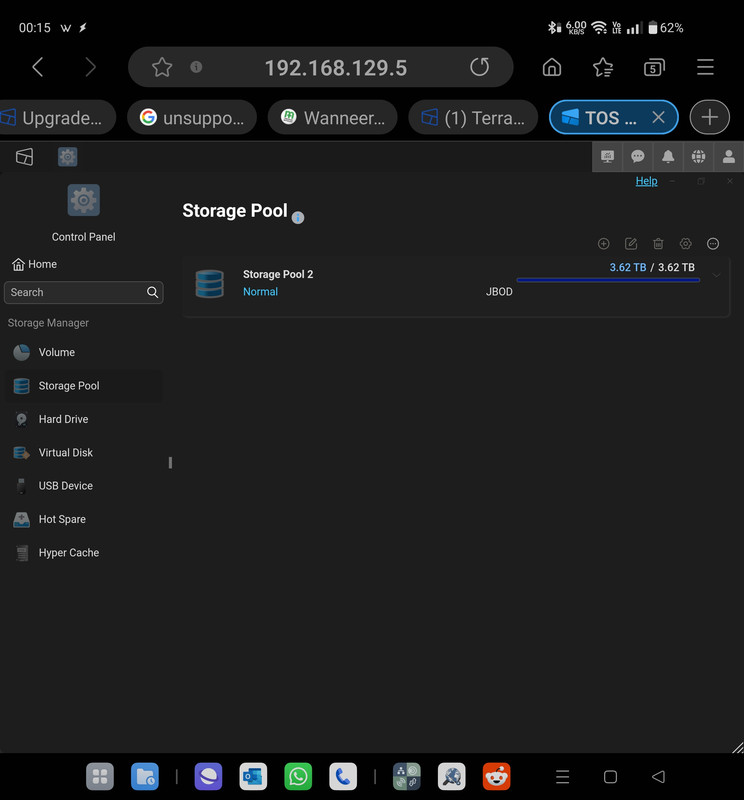Switch to the Wanneer... tab
The image size is (744, 800).
[x=333, y=117]
